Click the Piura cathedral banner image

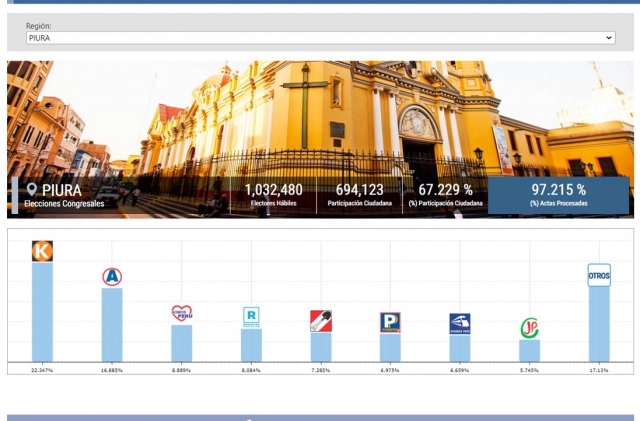coord(320,110)
